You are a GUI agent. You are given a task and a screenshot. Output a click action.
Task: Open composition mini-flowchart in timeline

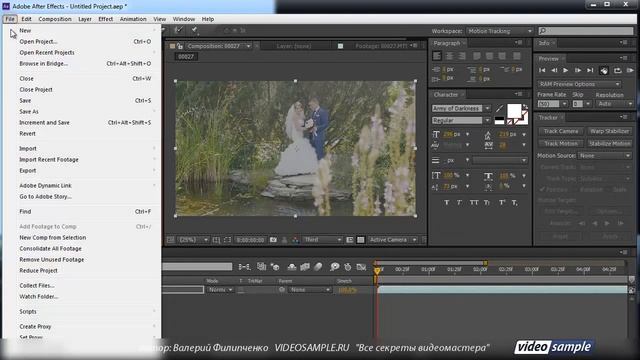244,267
